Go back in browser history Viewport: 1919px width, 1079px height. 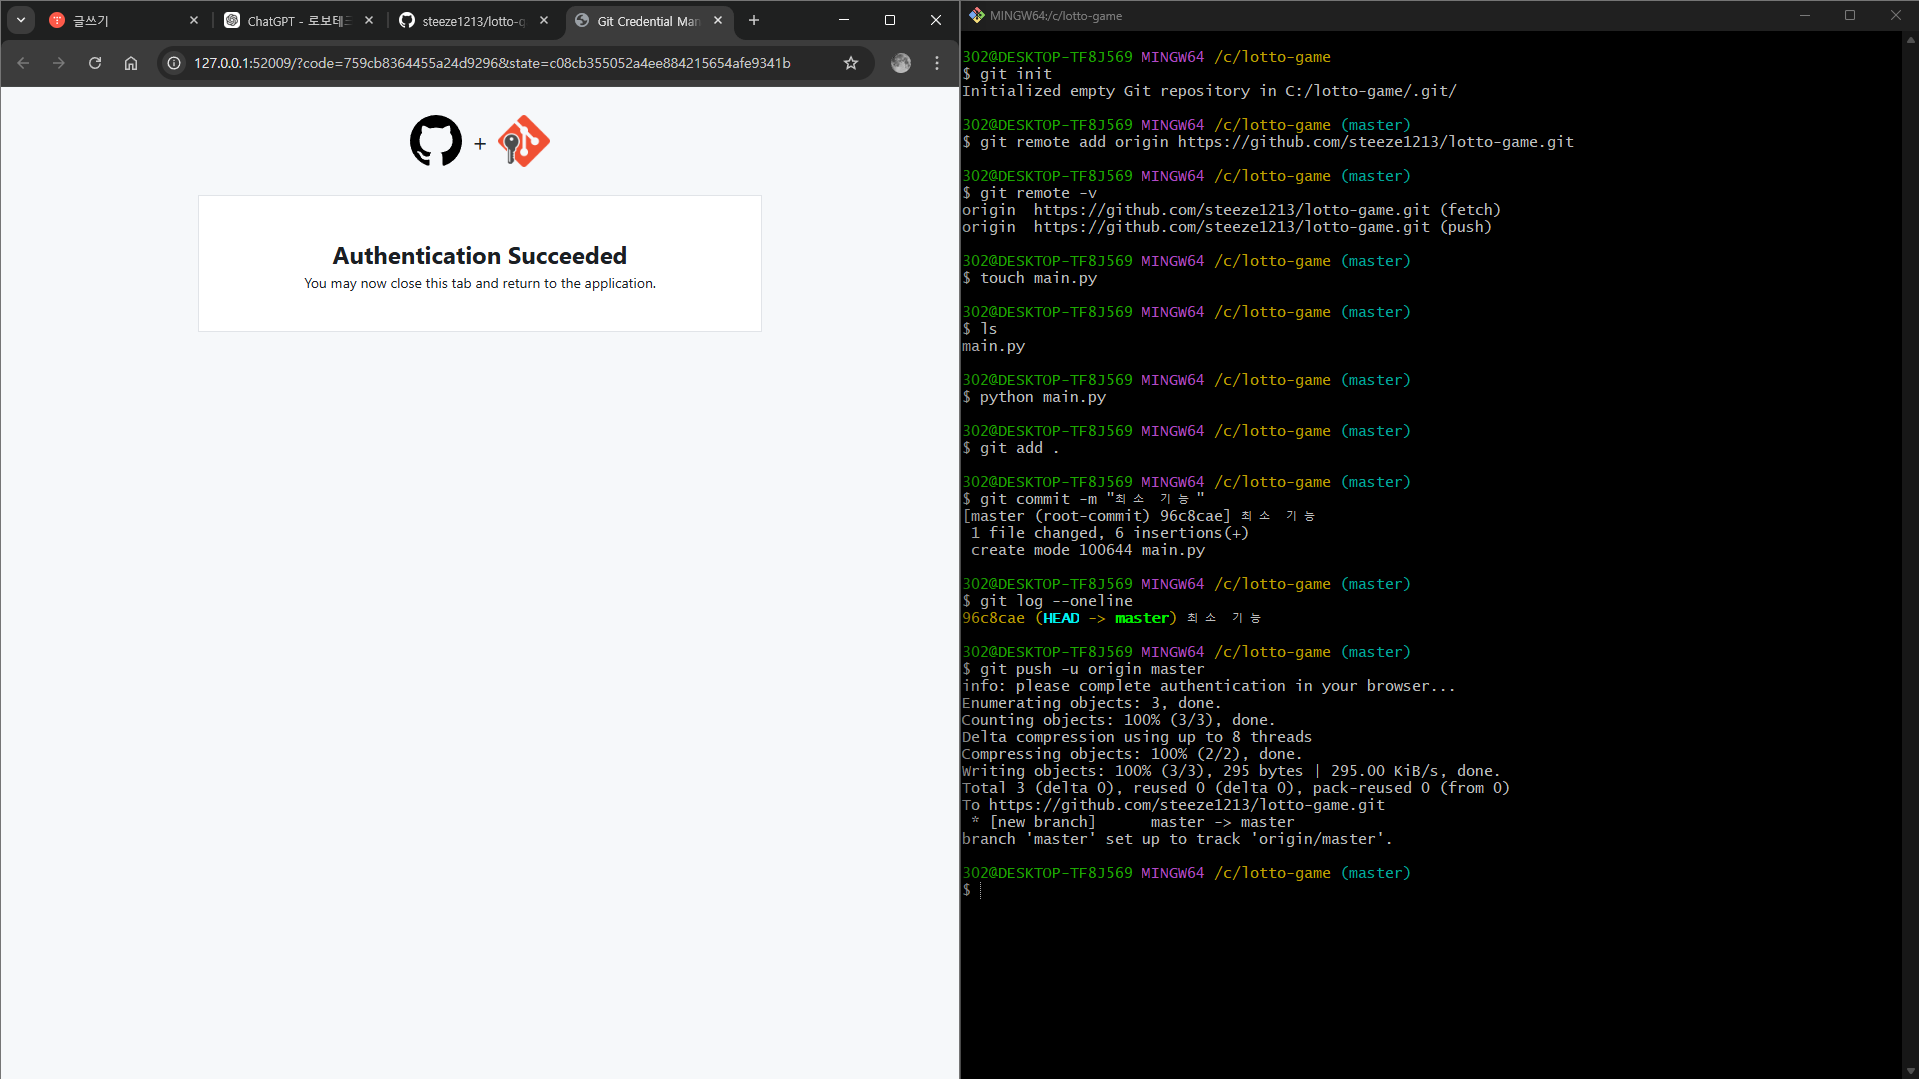click(23, 63)
